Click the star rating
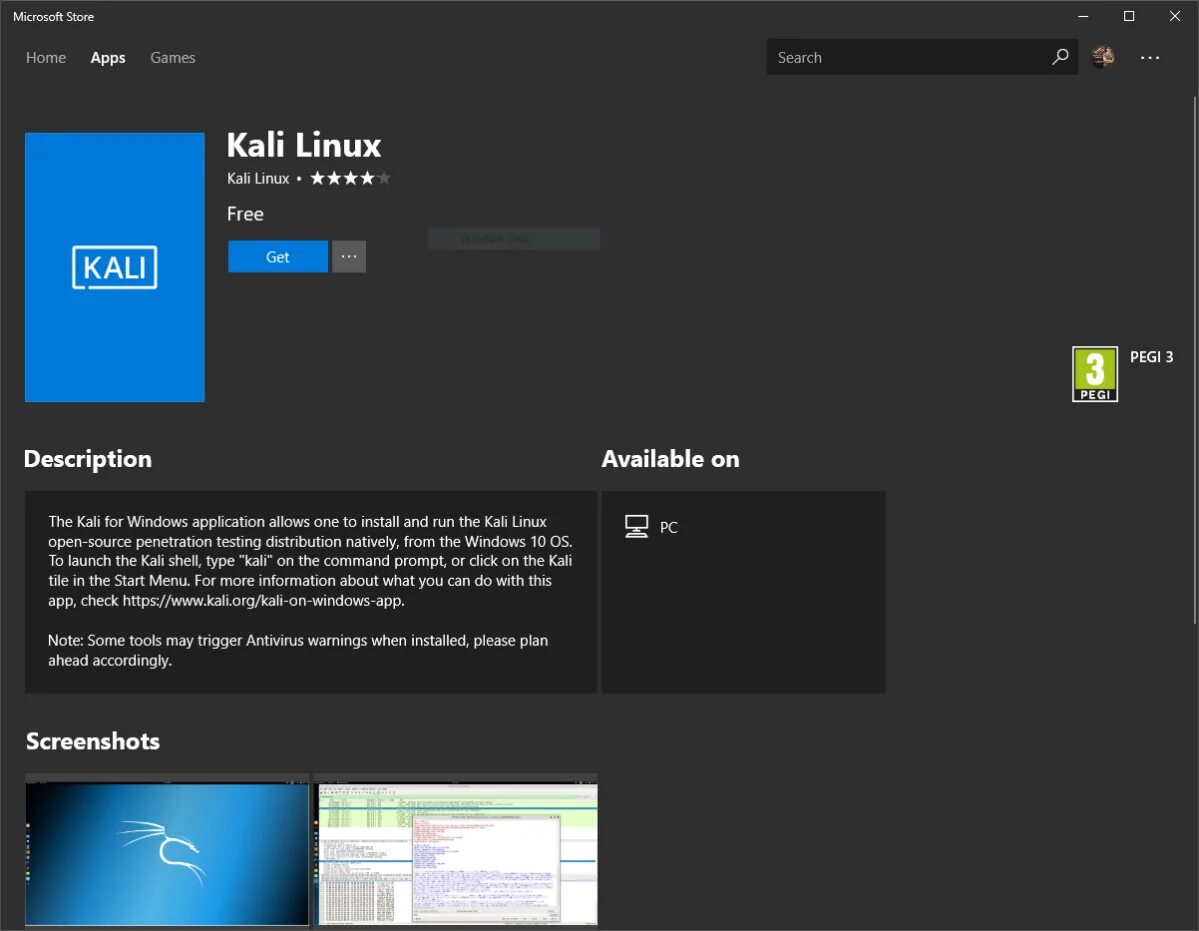 tap(349, 178)
